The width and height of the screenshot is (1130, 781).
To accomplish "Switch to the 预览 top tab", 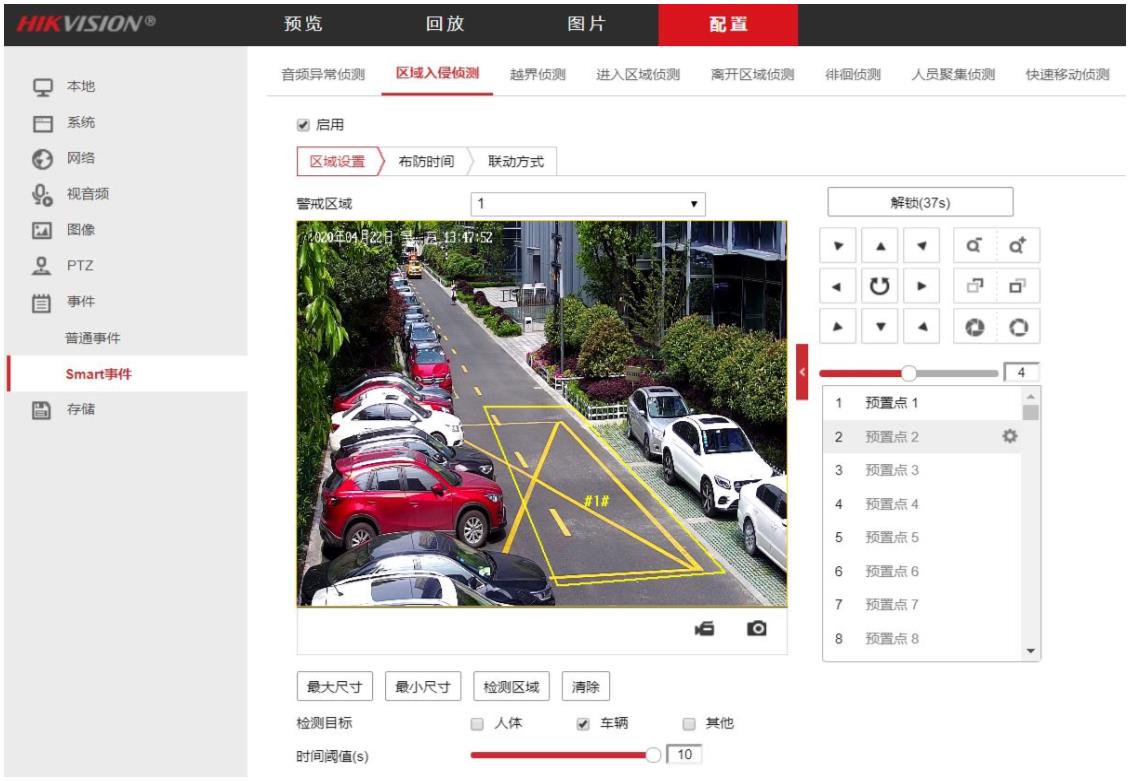I will [x=303, y=24].
